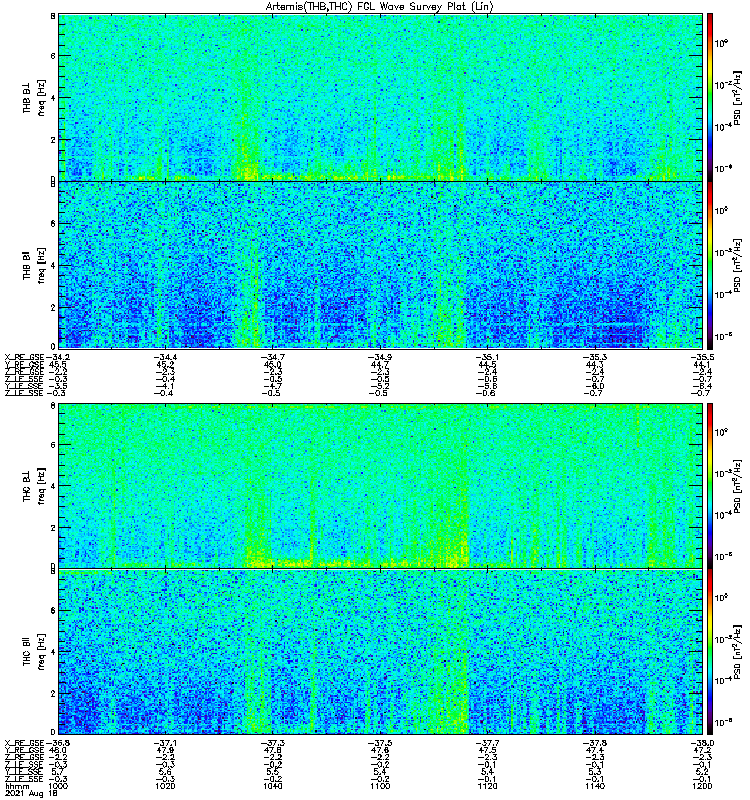The width and height of the screenshot is (750, 800).
Task: Click the THB X_RE_GSE value '-35.1'
Action: 487,357
